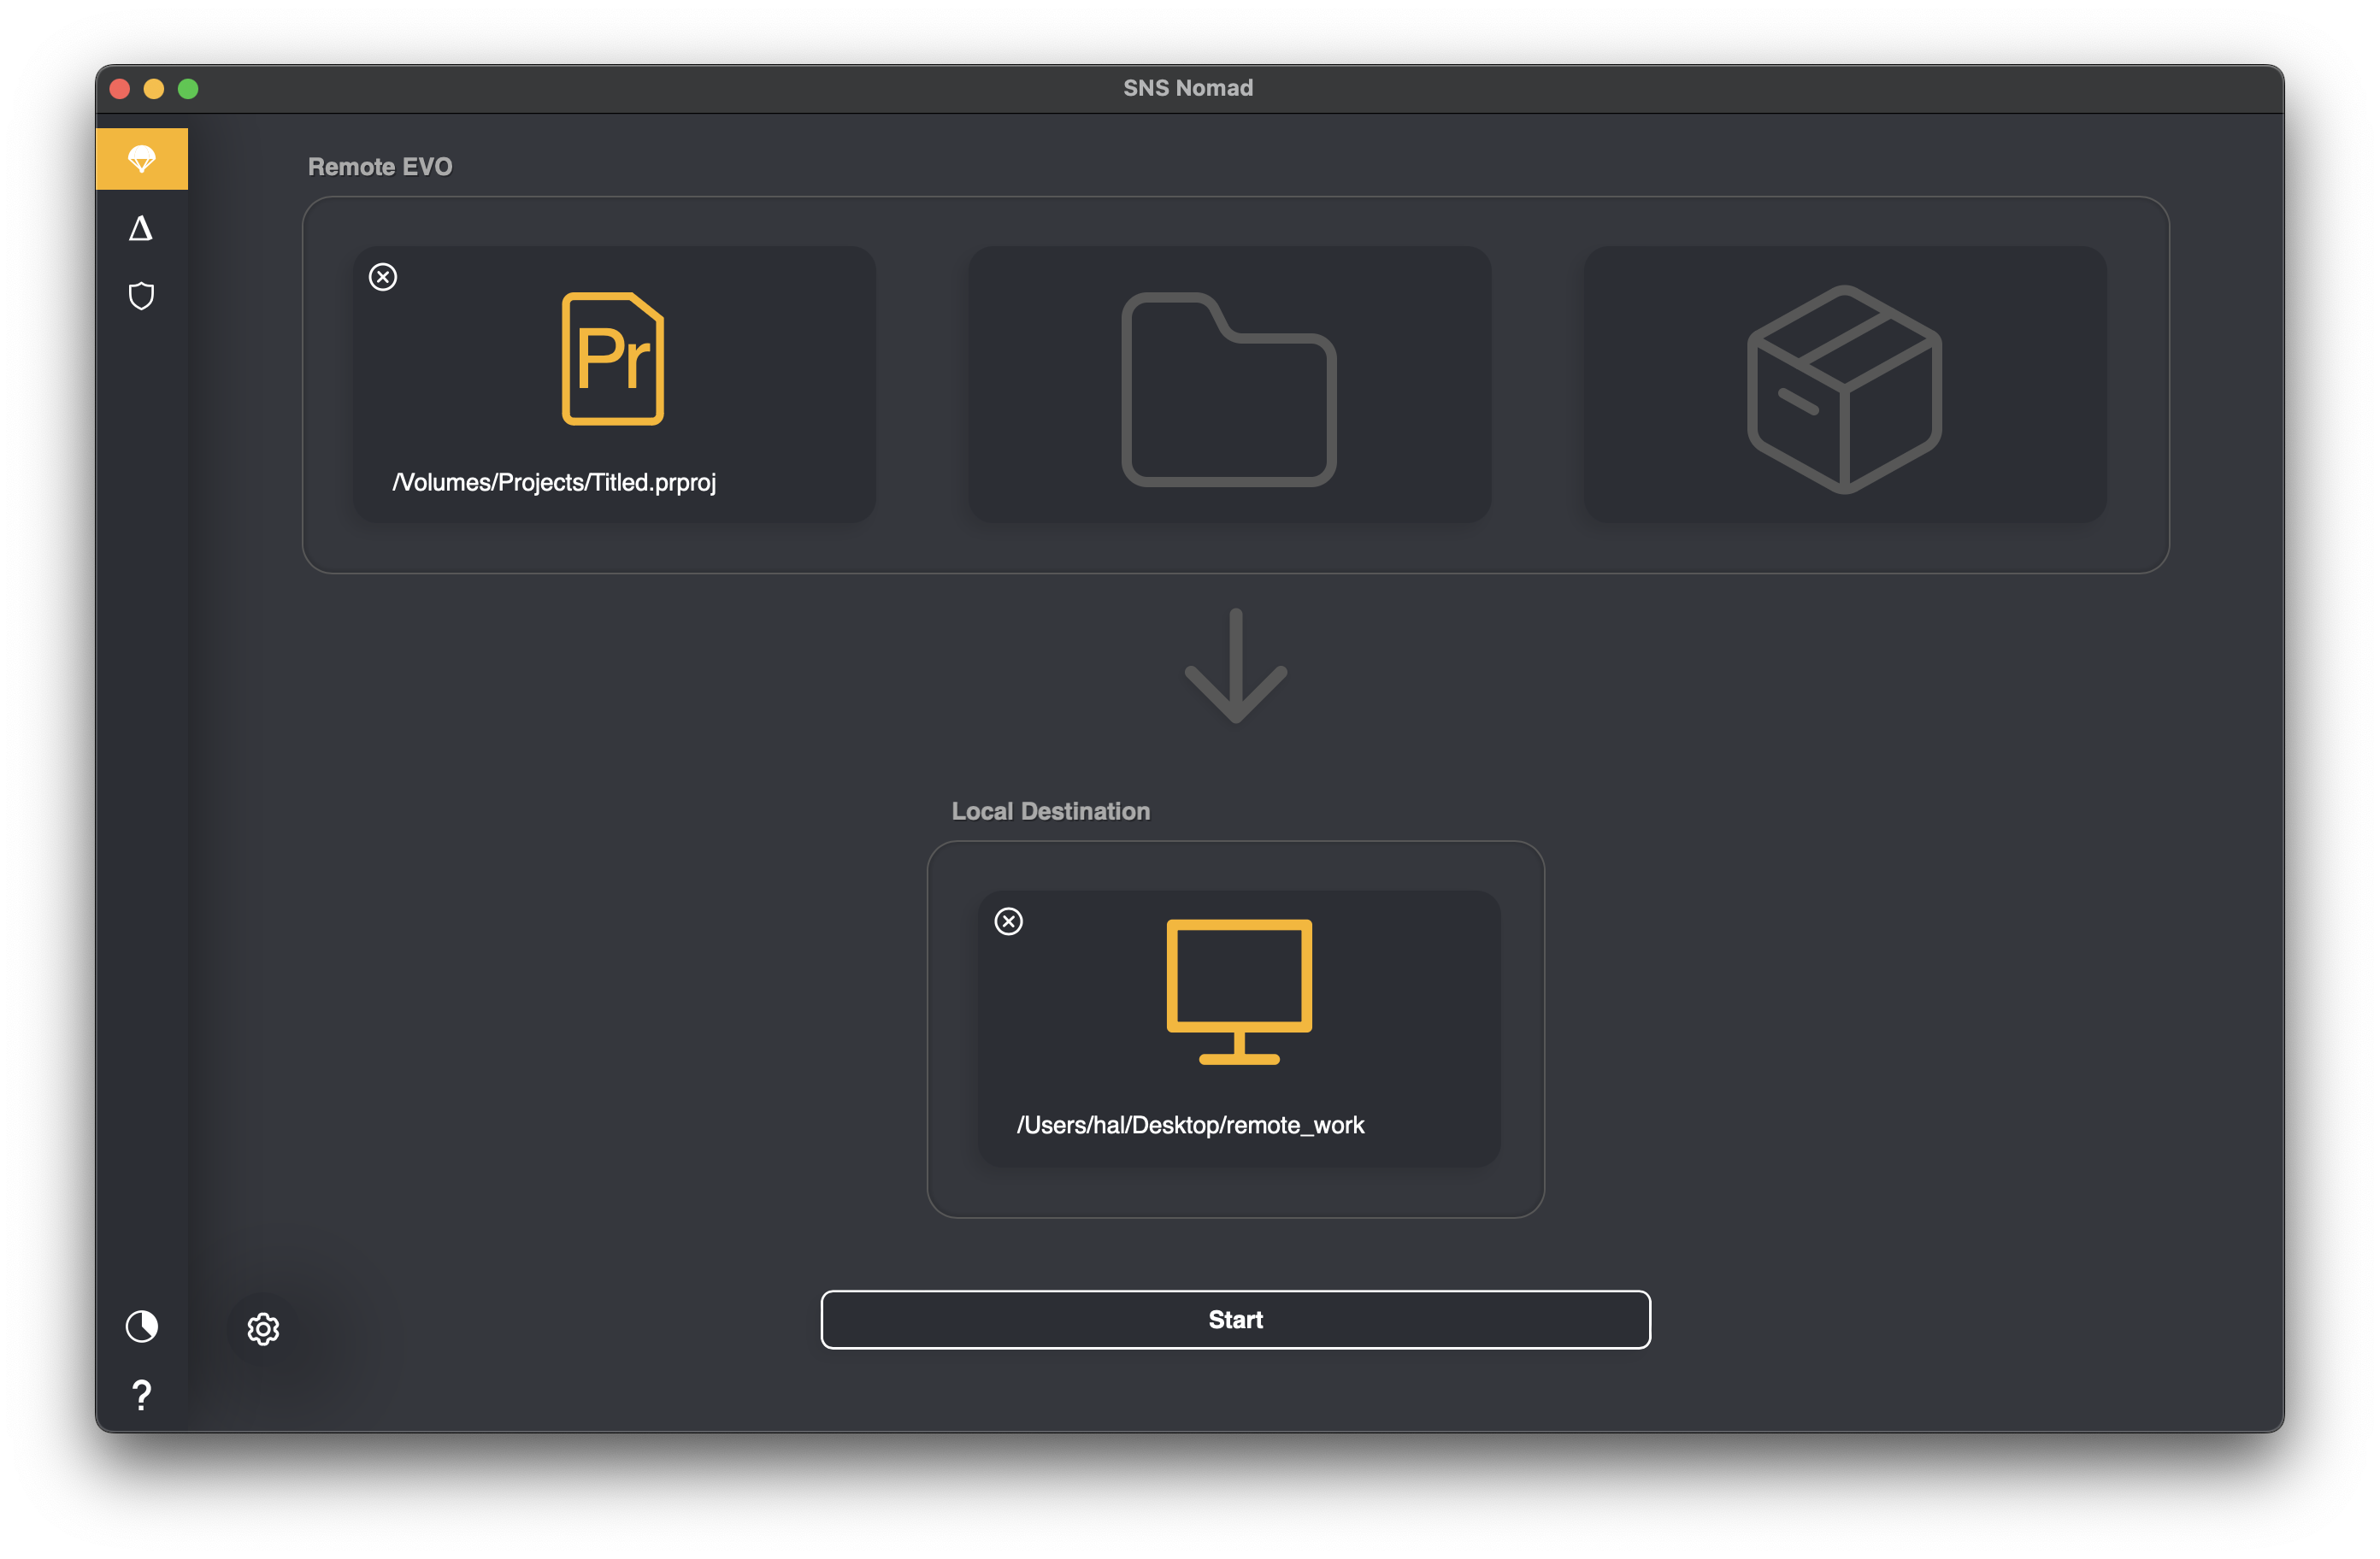Choose the folder source card
2380x1559 pixels.
point(1229,384)
